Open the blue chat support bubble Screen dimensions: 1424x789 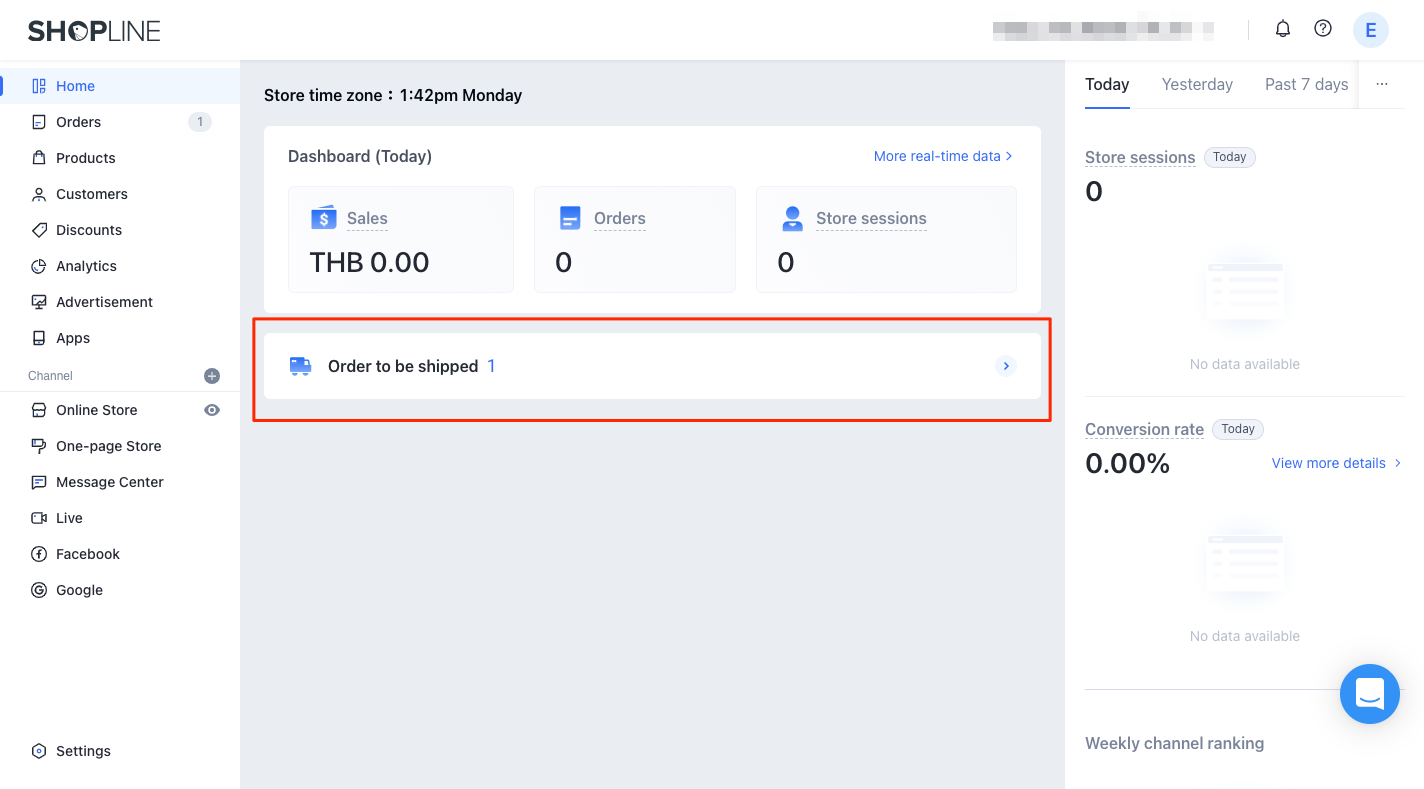(1369, 693)
